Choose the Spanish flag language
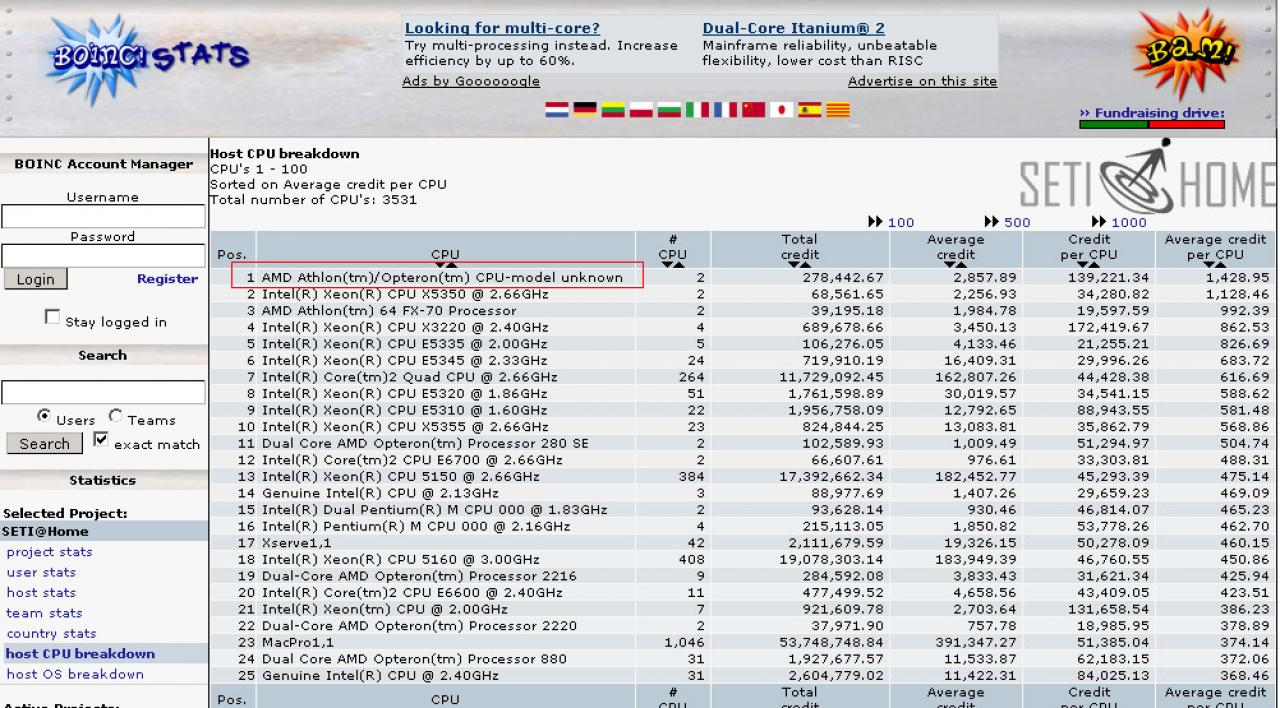This screenshot has height=708, width=1280. [x=809, y=110]
